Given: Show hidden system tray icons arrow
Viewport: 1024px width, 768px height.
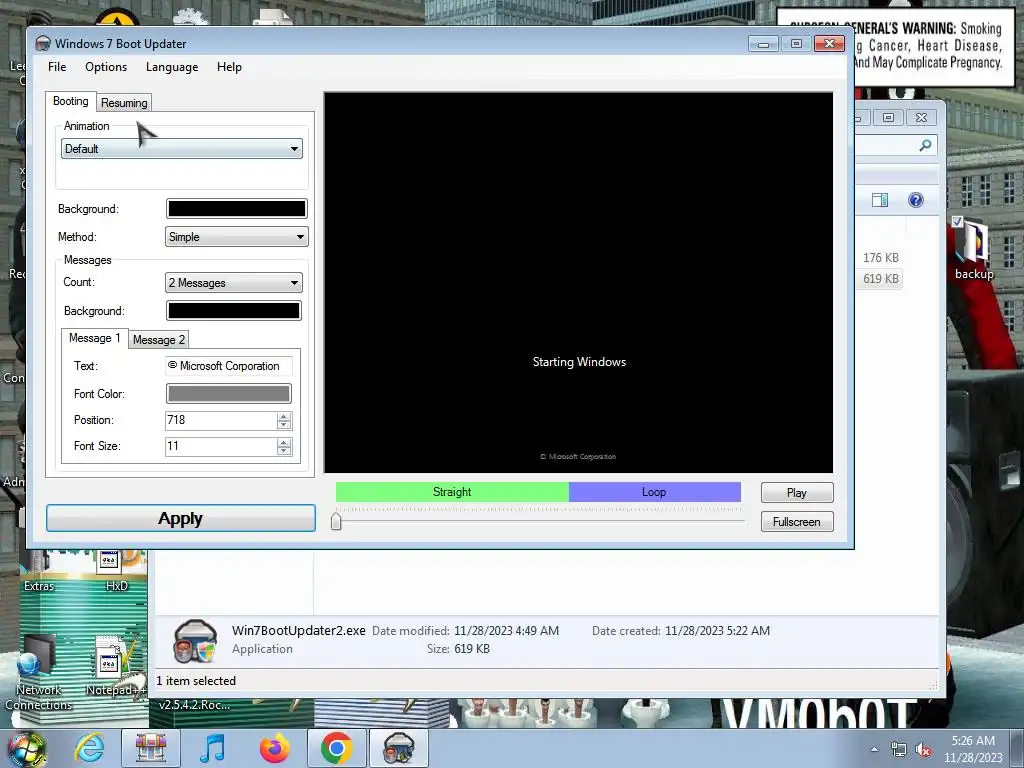Looking at the screenshot, I should [x=874, y=749].
